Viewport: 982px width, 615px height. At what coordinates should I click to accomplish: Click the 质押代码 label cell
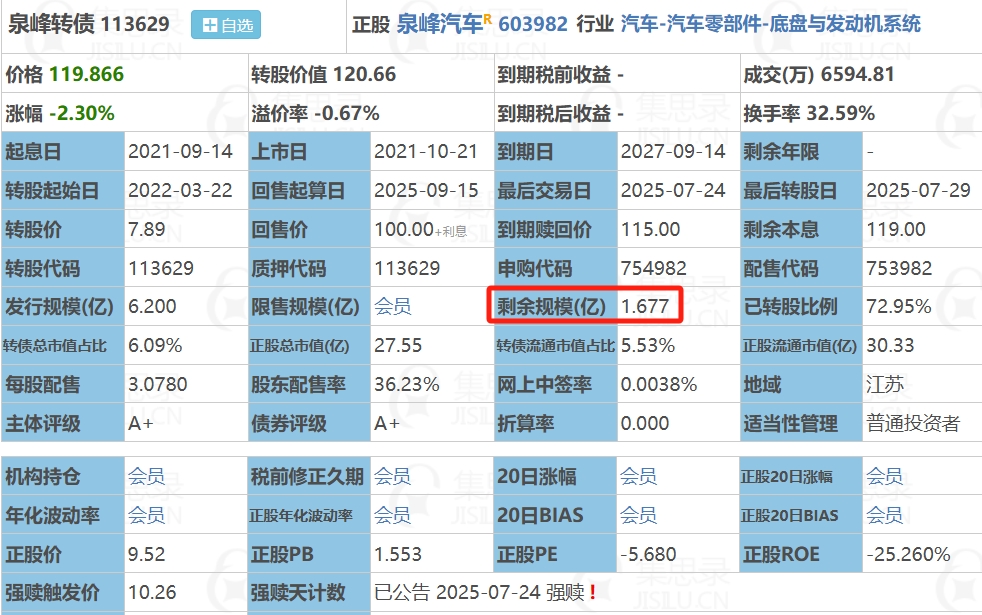coord(309,268)
